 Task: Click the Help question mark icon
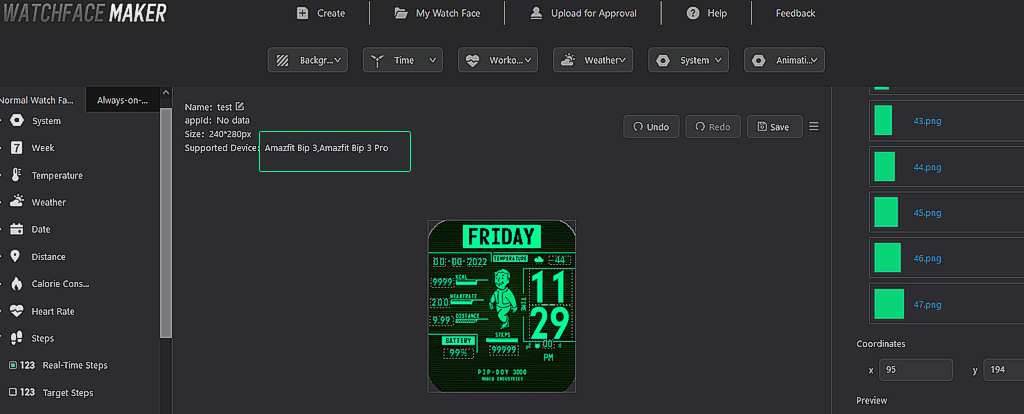[x=693, y=13]
